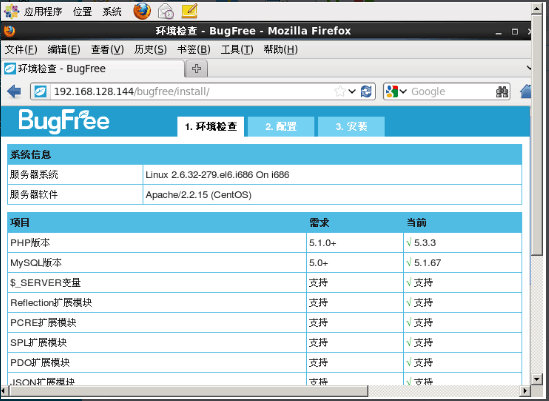549x401 pixels.
Task: Click the Google search engine icon
Action: click(x=392, y=92)
